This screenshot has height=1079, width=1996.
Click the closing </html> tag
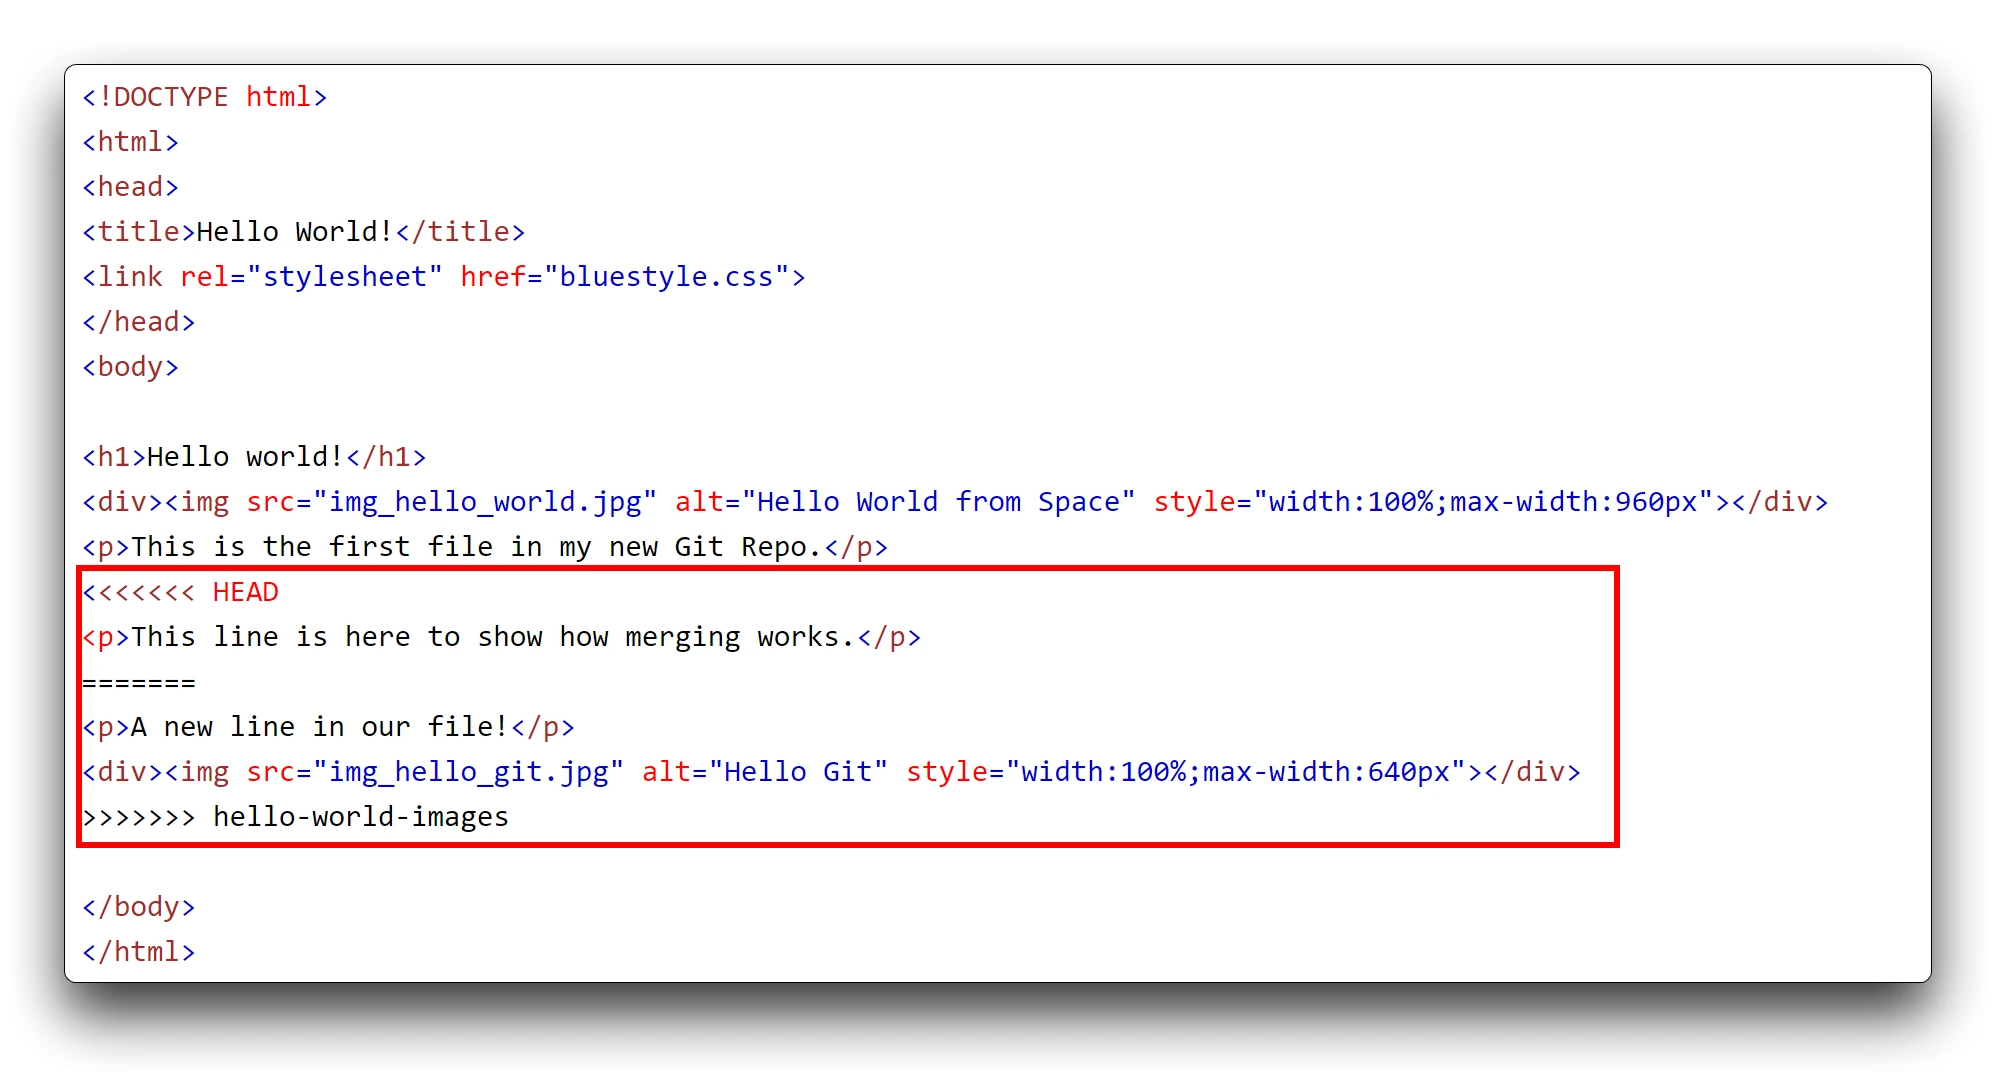pyautogui.click(x=138, y=952)
